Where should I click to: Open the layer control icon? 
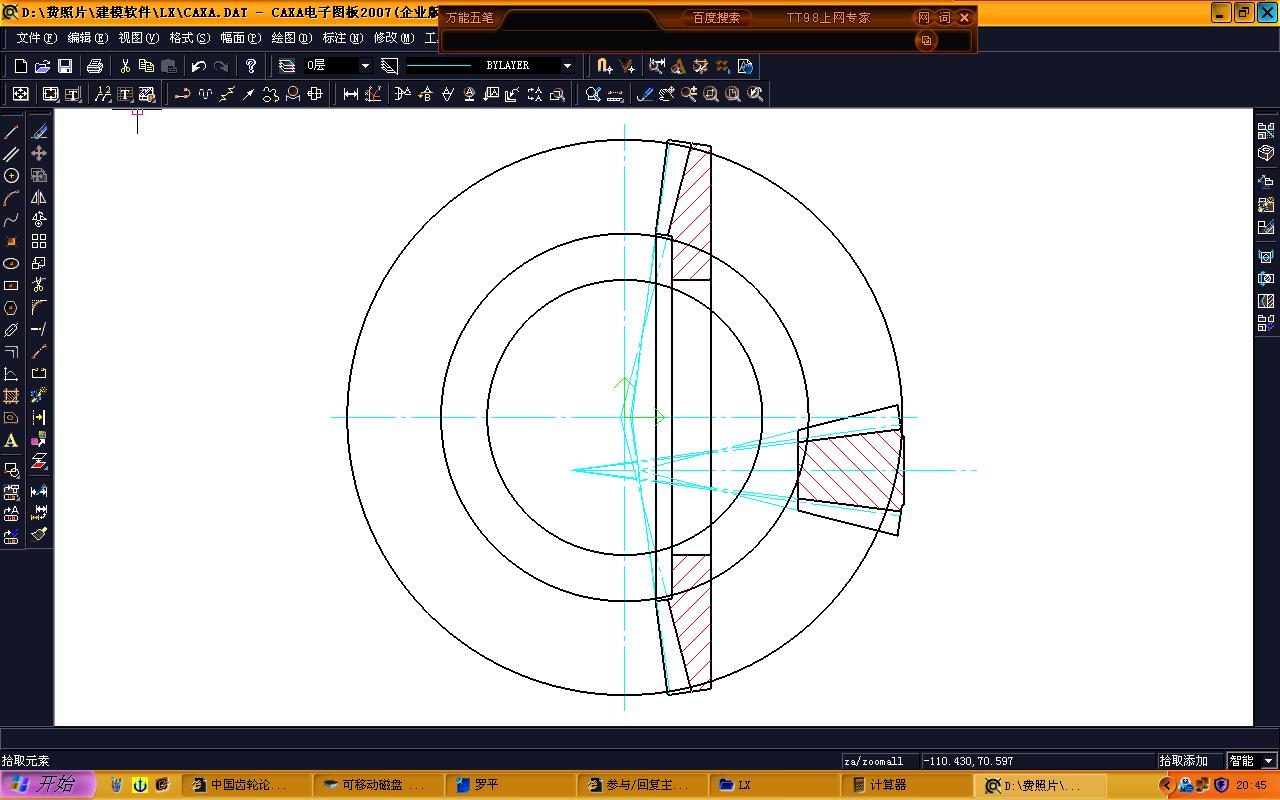click(x=287, y=66)
